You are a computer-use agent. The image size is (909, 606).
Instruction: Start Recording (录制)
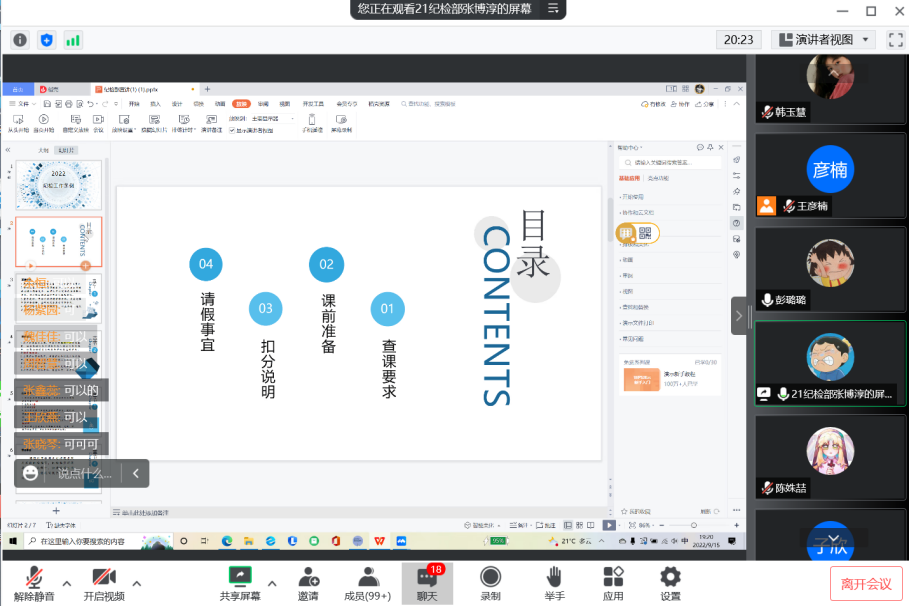490,583
